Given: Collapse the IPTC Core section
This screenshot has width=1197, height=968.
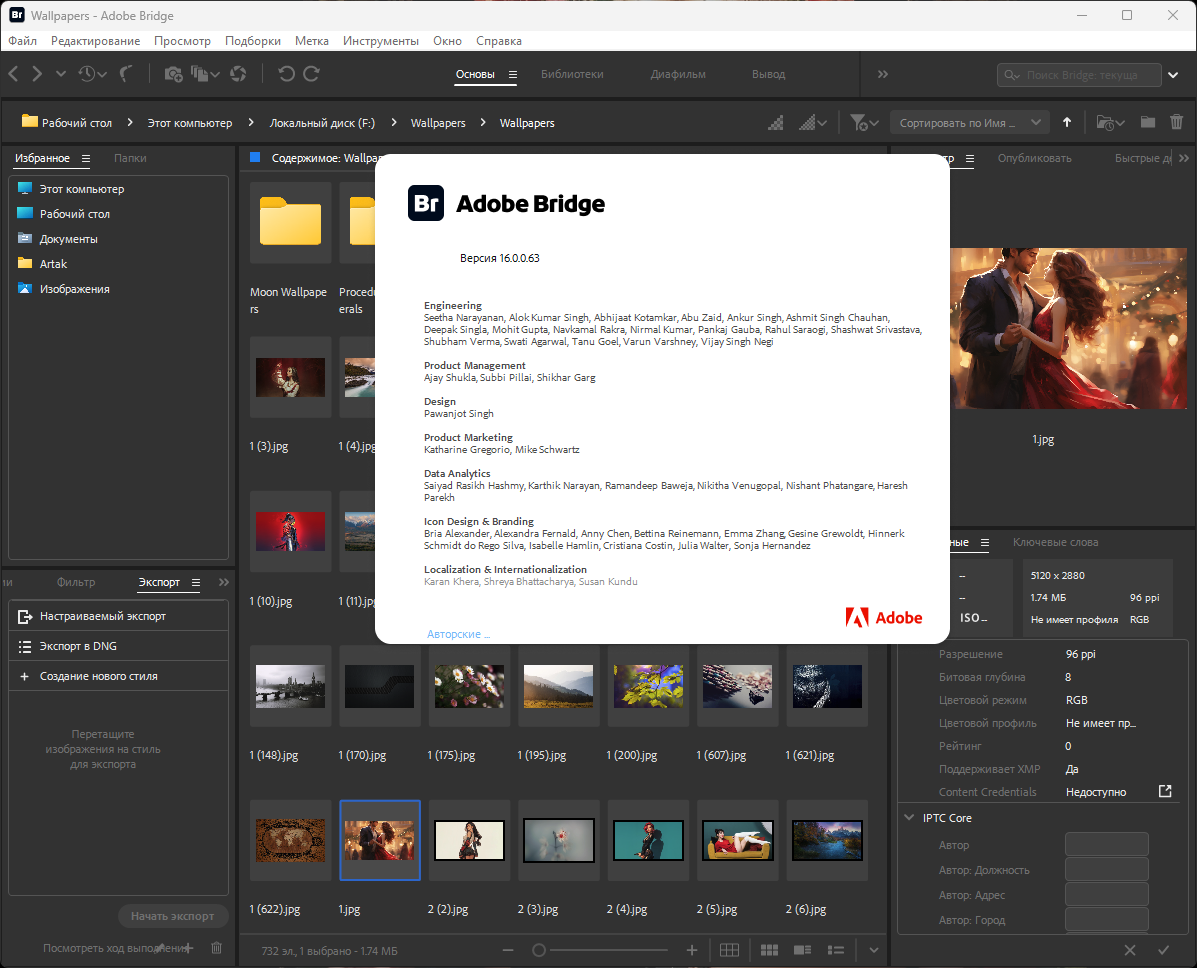Looking at the screenshot, I should [x=909, y=818].
